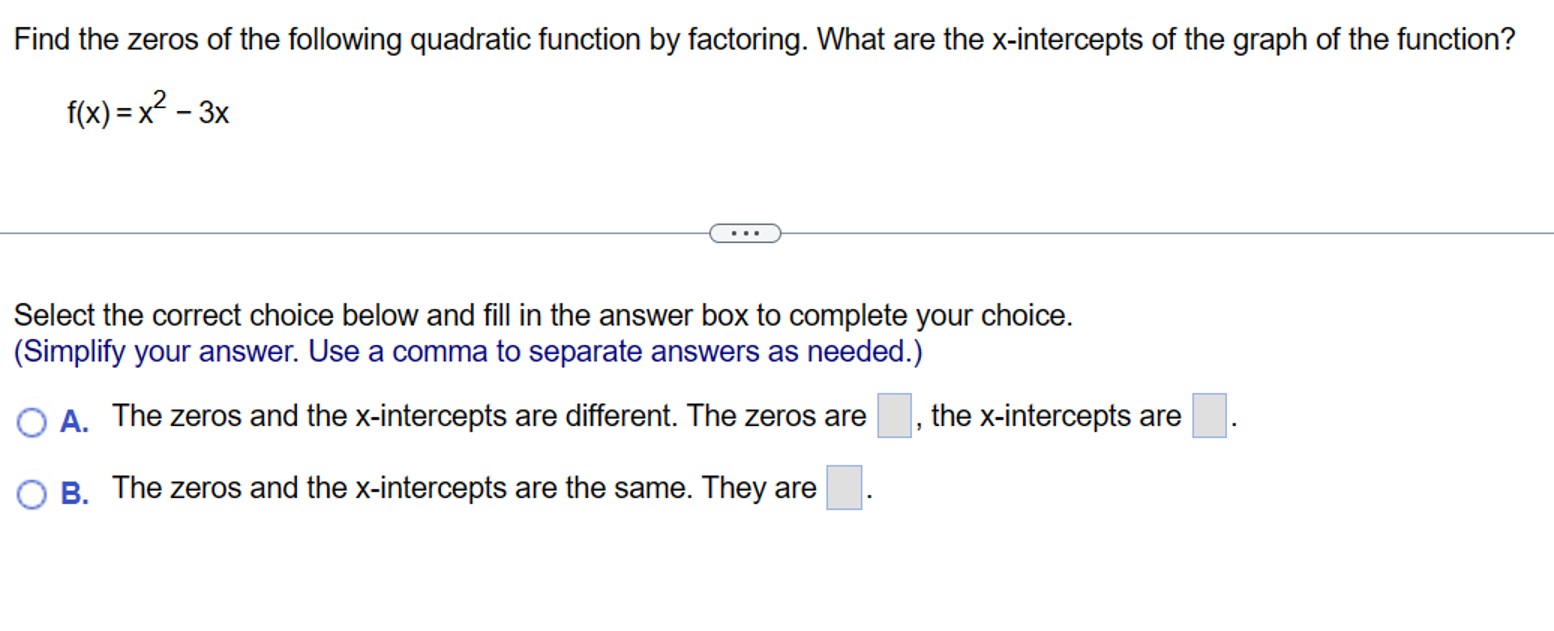Click the function f(x) = x² − 3x

pyautogui.click(x=146, y=109)
